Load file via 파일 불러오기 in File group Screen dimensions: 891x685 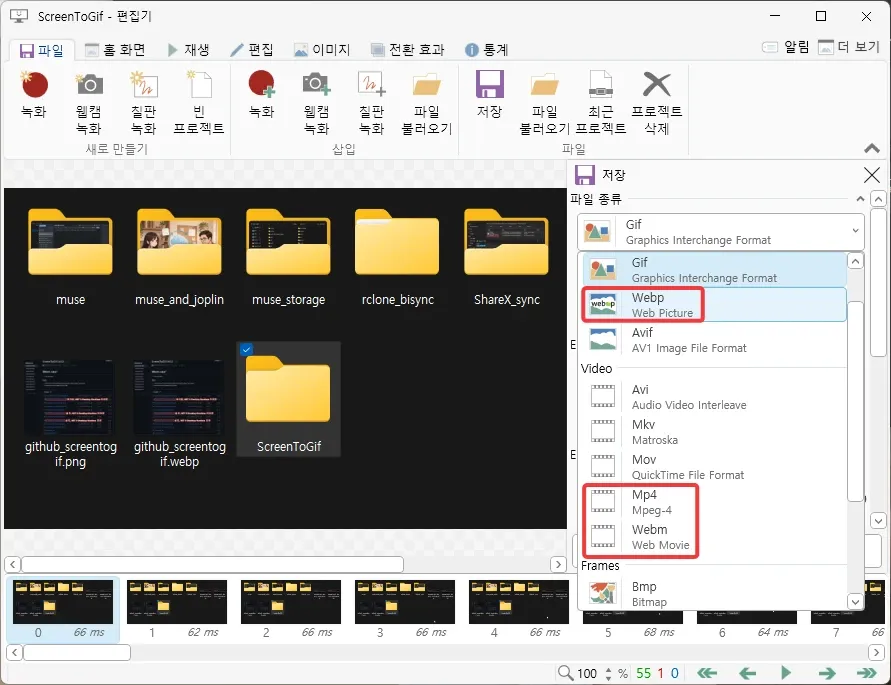(544, 103)
